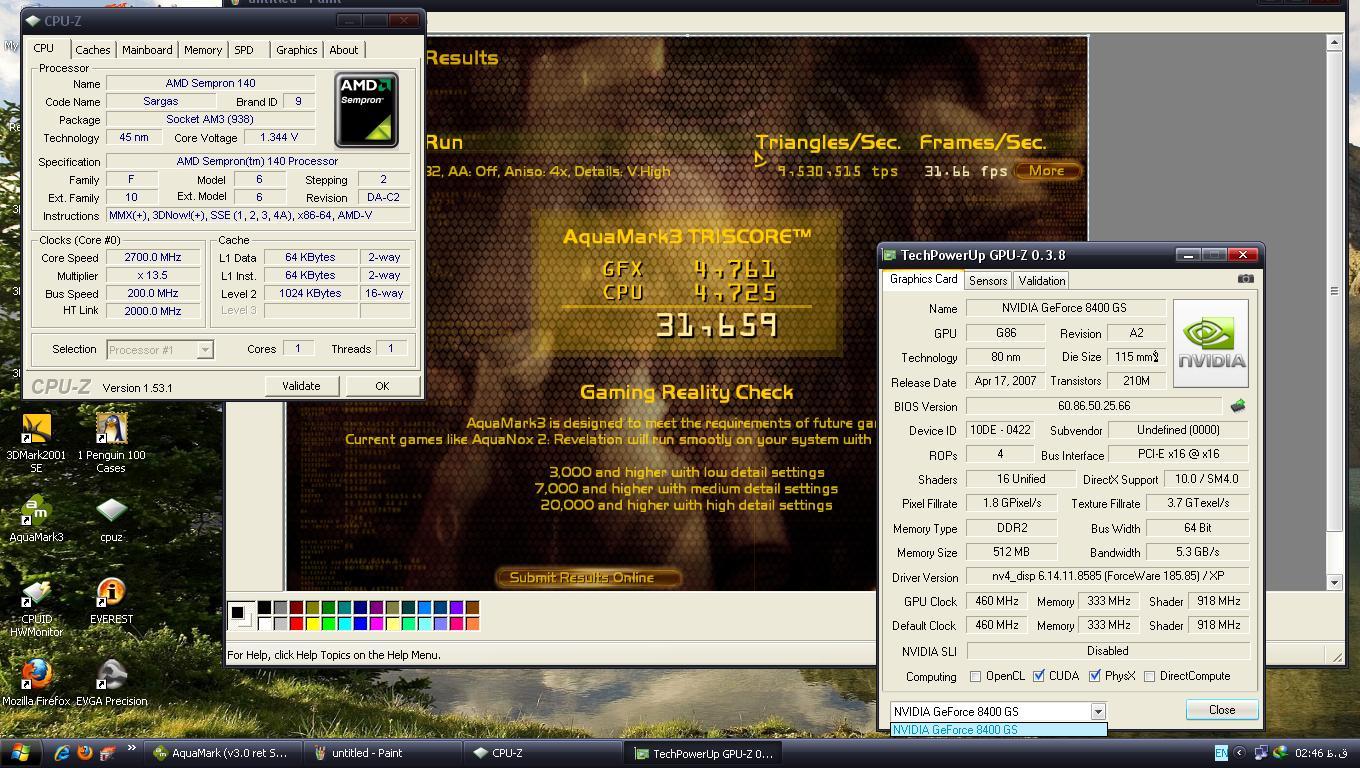The width and height of the screenshot is (1360, 768).
Task: Click the AquaMark triangles cursor arrow icon
Action: coord(761,158)
